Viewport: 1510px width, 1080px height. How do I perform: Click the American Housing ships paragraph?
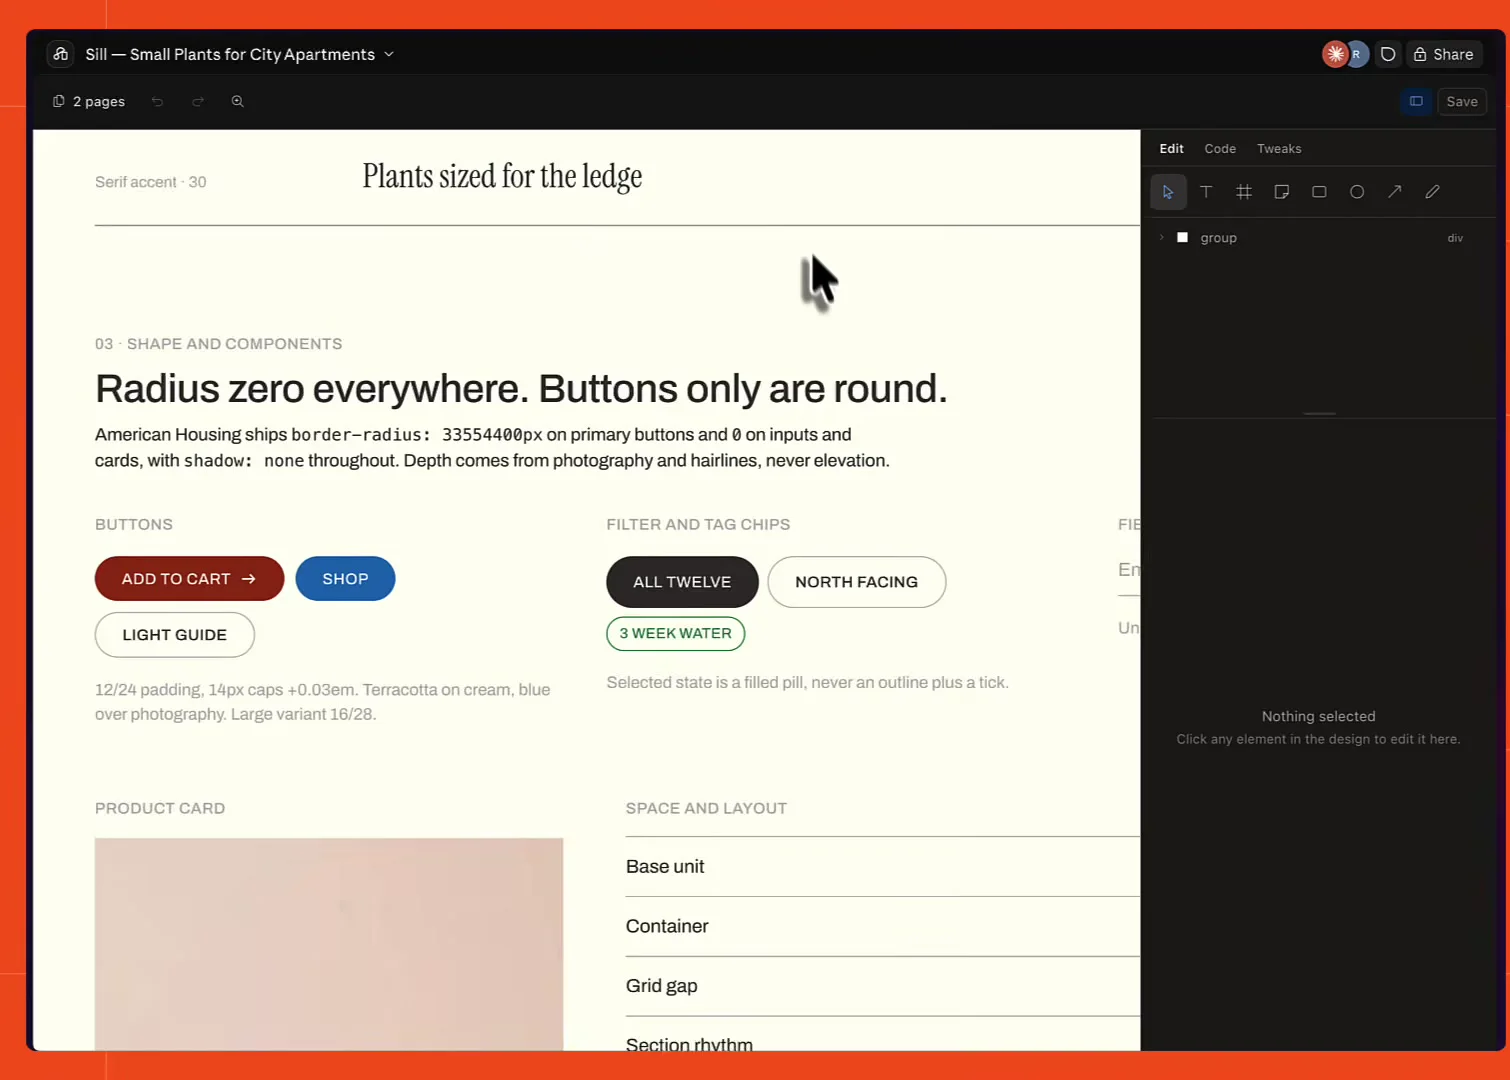click(492, 448)
